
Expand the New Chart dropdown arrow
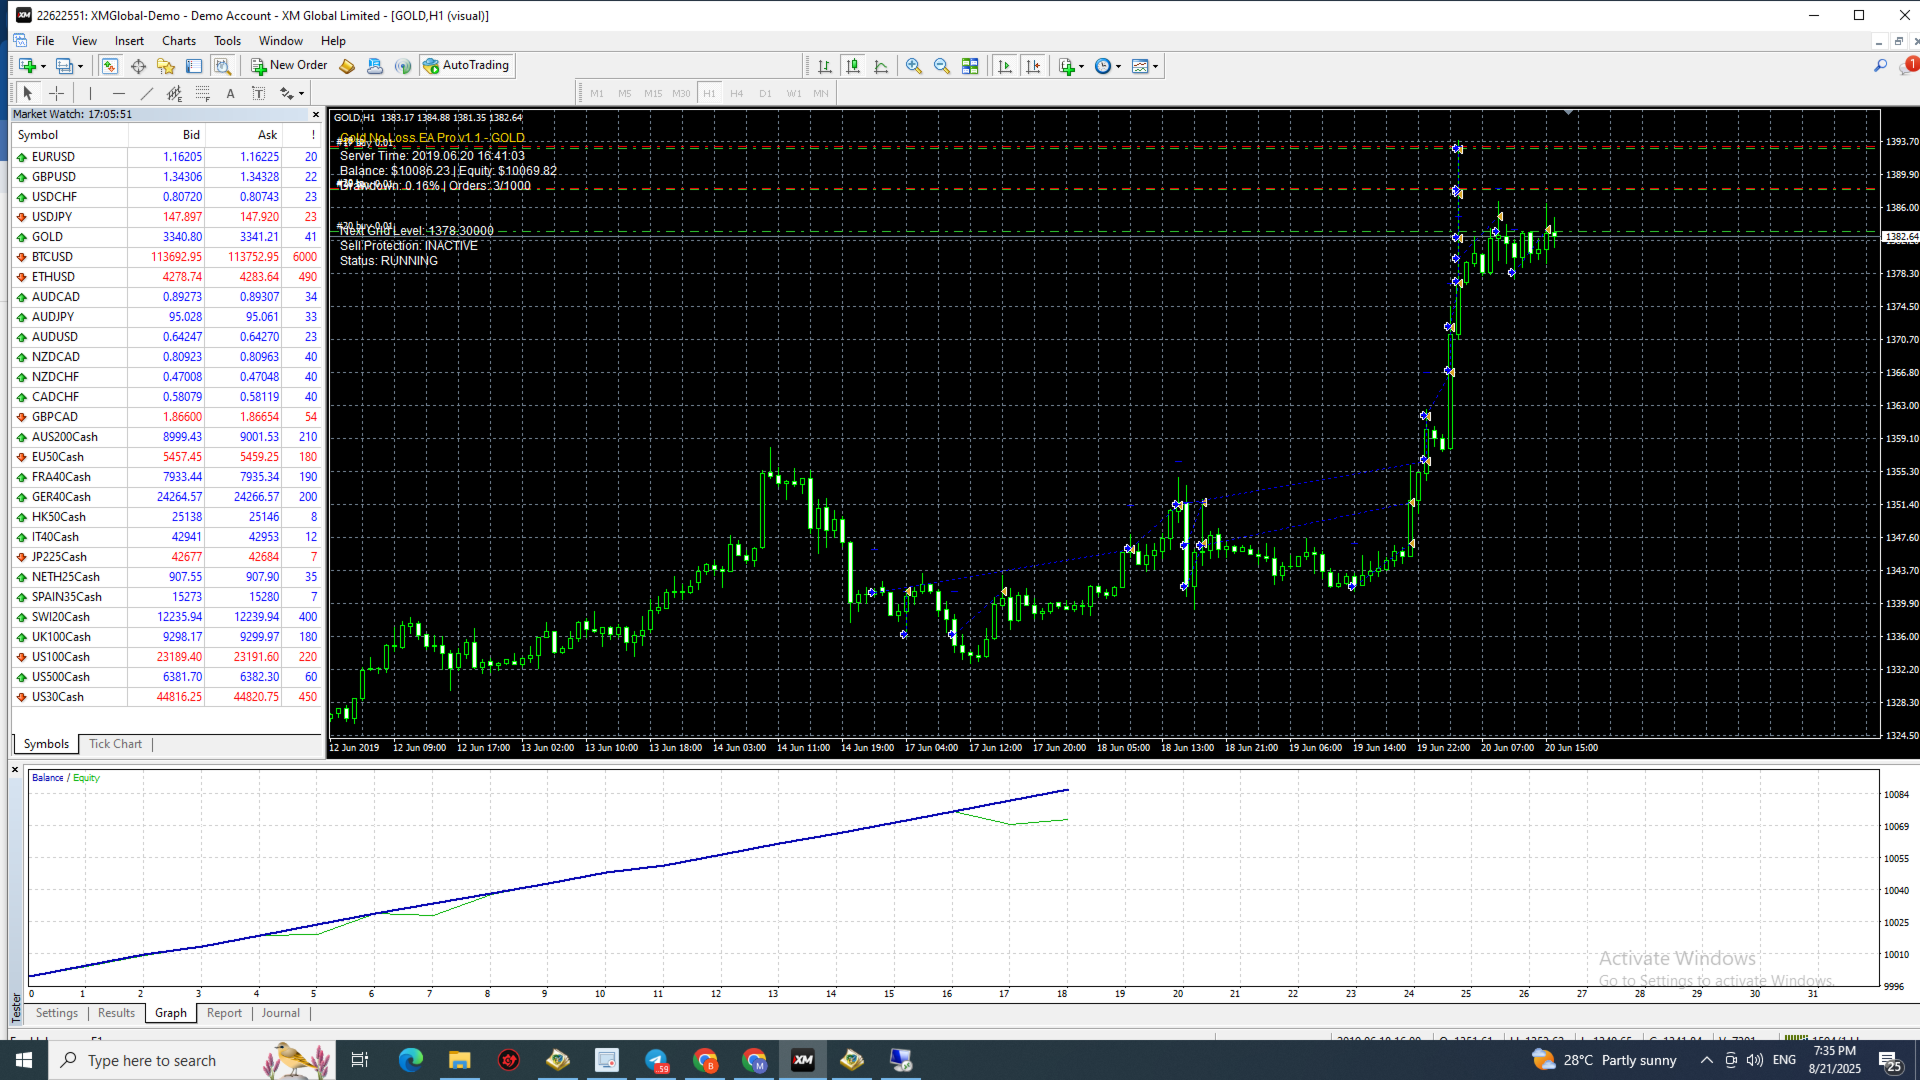(43, 67)
